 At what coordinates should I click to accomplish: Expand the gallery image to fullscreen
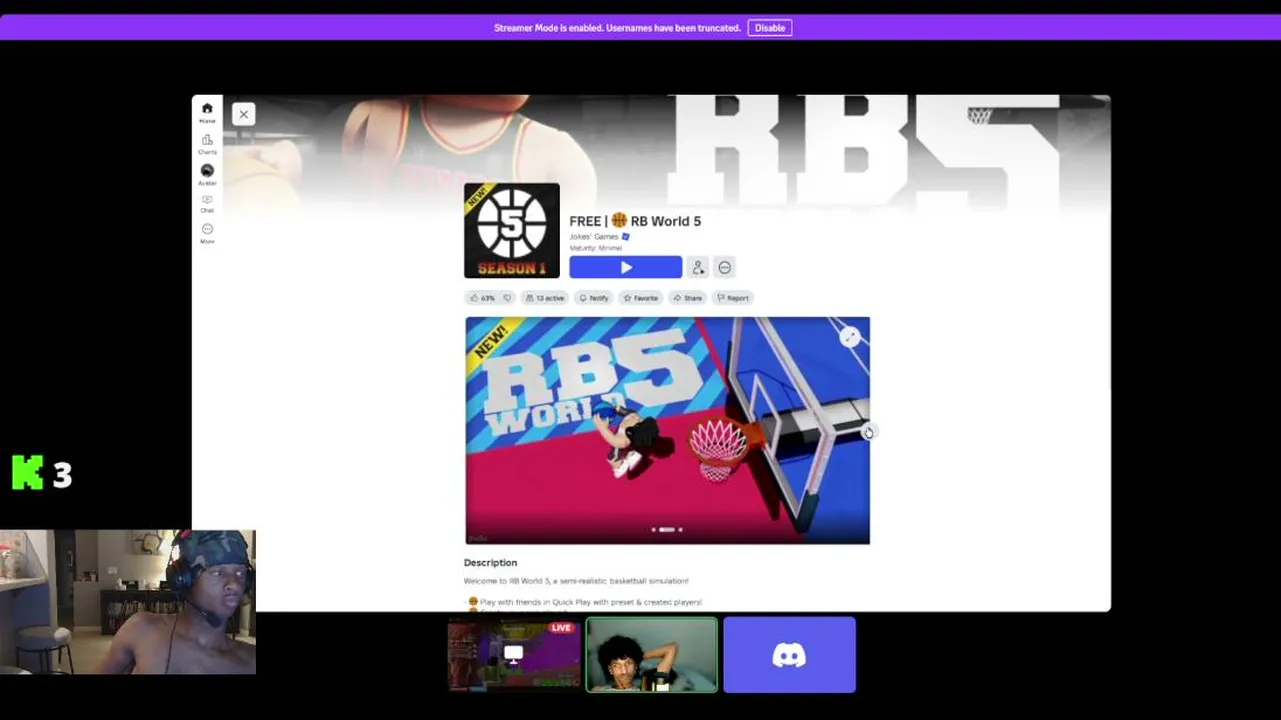pos(849,338)
